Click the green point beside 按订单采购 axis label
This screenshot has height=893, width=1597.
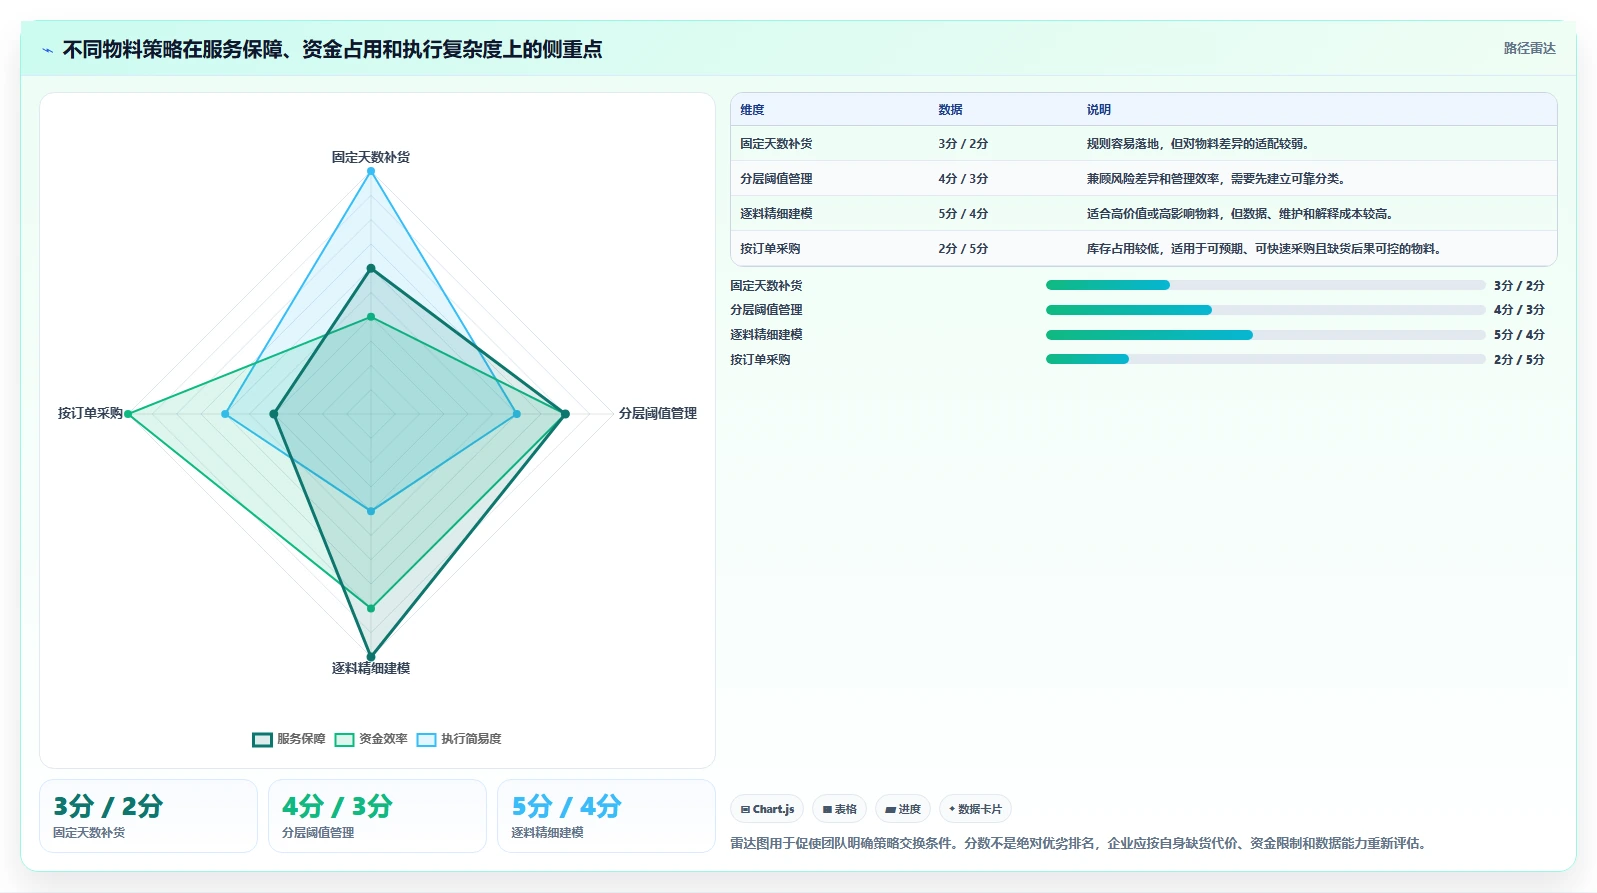pyautogui.click(x=128, y=414)
